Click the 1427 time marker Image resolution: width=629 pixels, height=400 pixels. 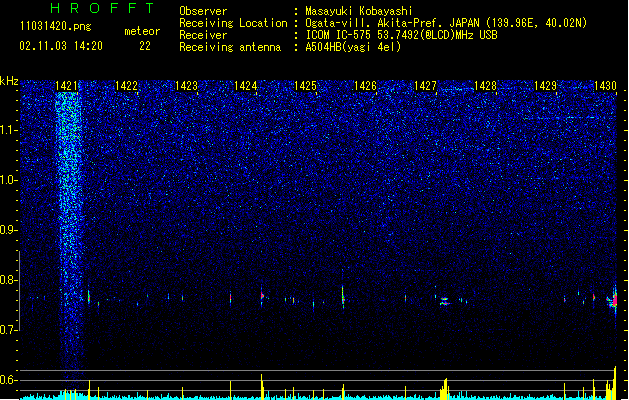[x=425, y=86]
